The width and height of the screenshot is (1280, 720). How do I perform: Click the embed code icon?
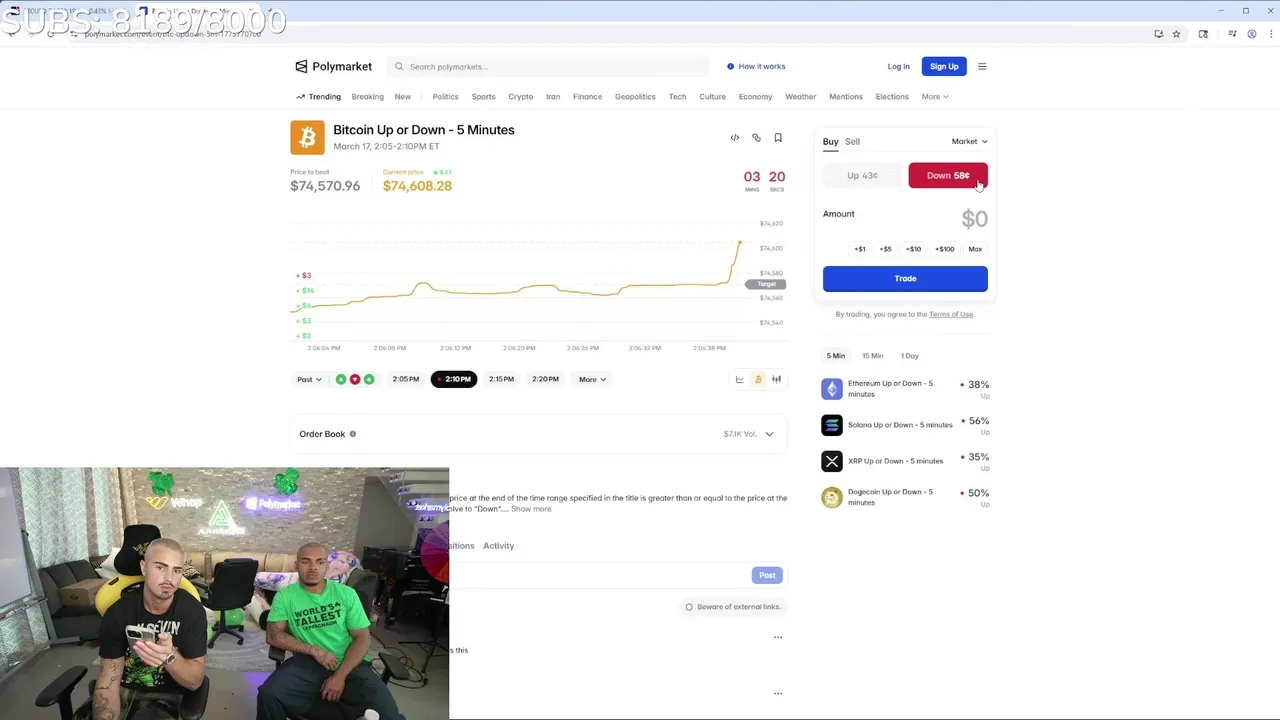(x=735, y=138)
